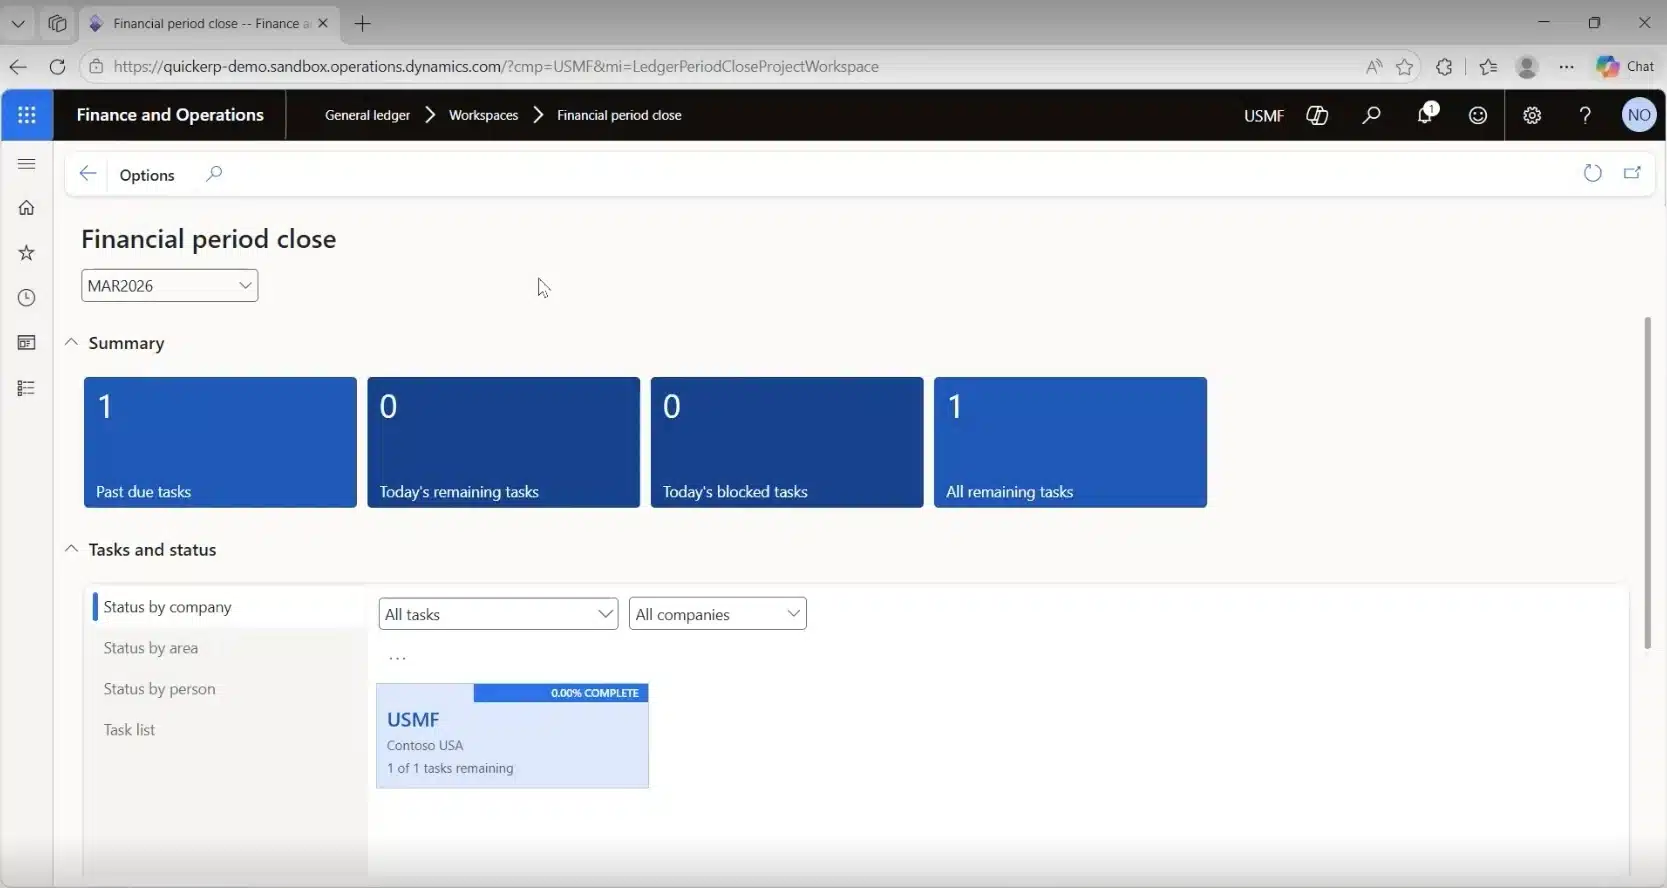Open Today's blocked tasks tile

[x=787, y=442]
